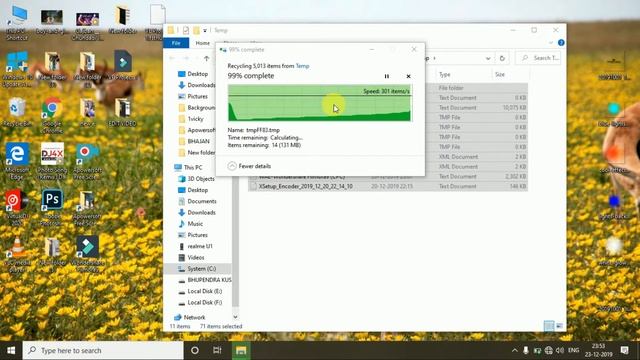Open Downloads under Quick access
Viewport: 640px width, 360px height.
(201, 85)
